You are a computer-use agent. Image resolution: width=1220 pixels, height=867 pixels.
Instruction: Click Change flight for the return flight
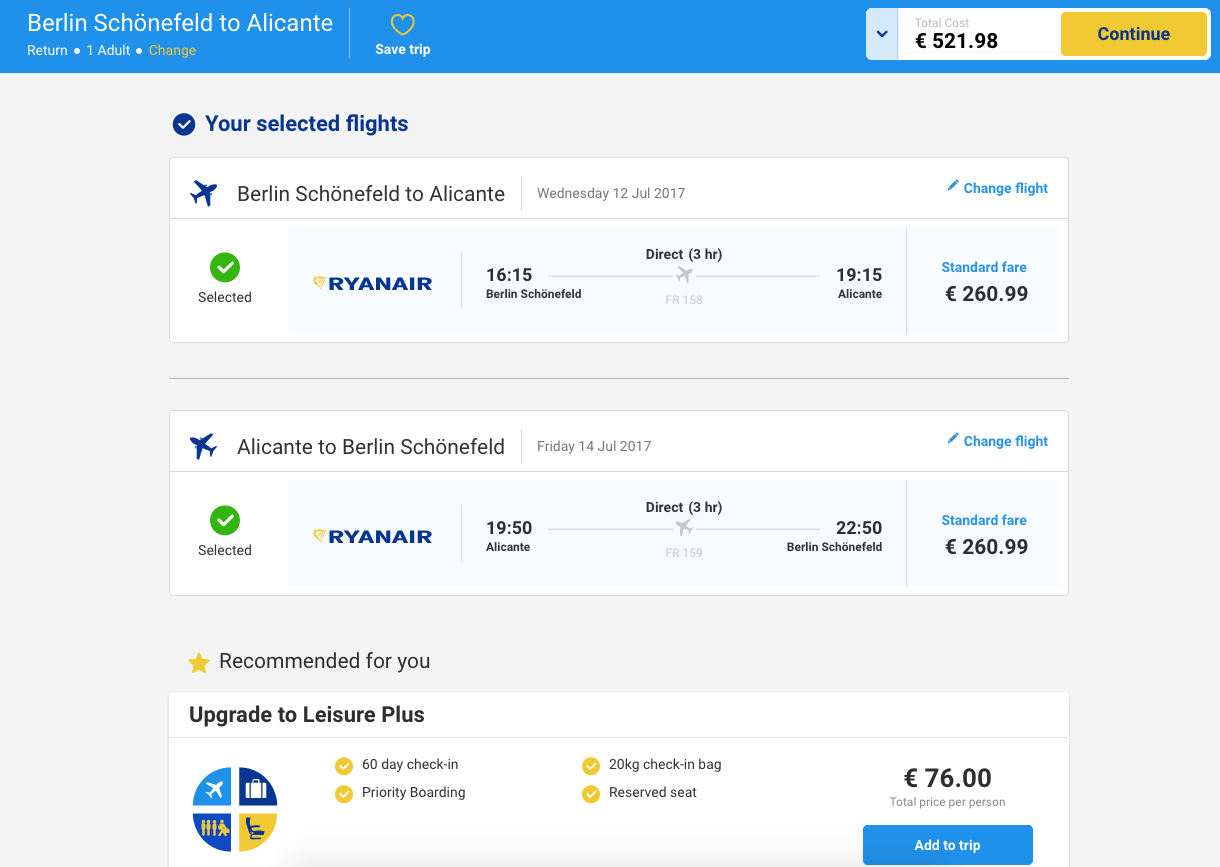(x=997, y=441)
